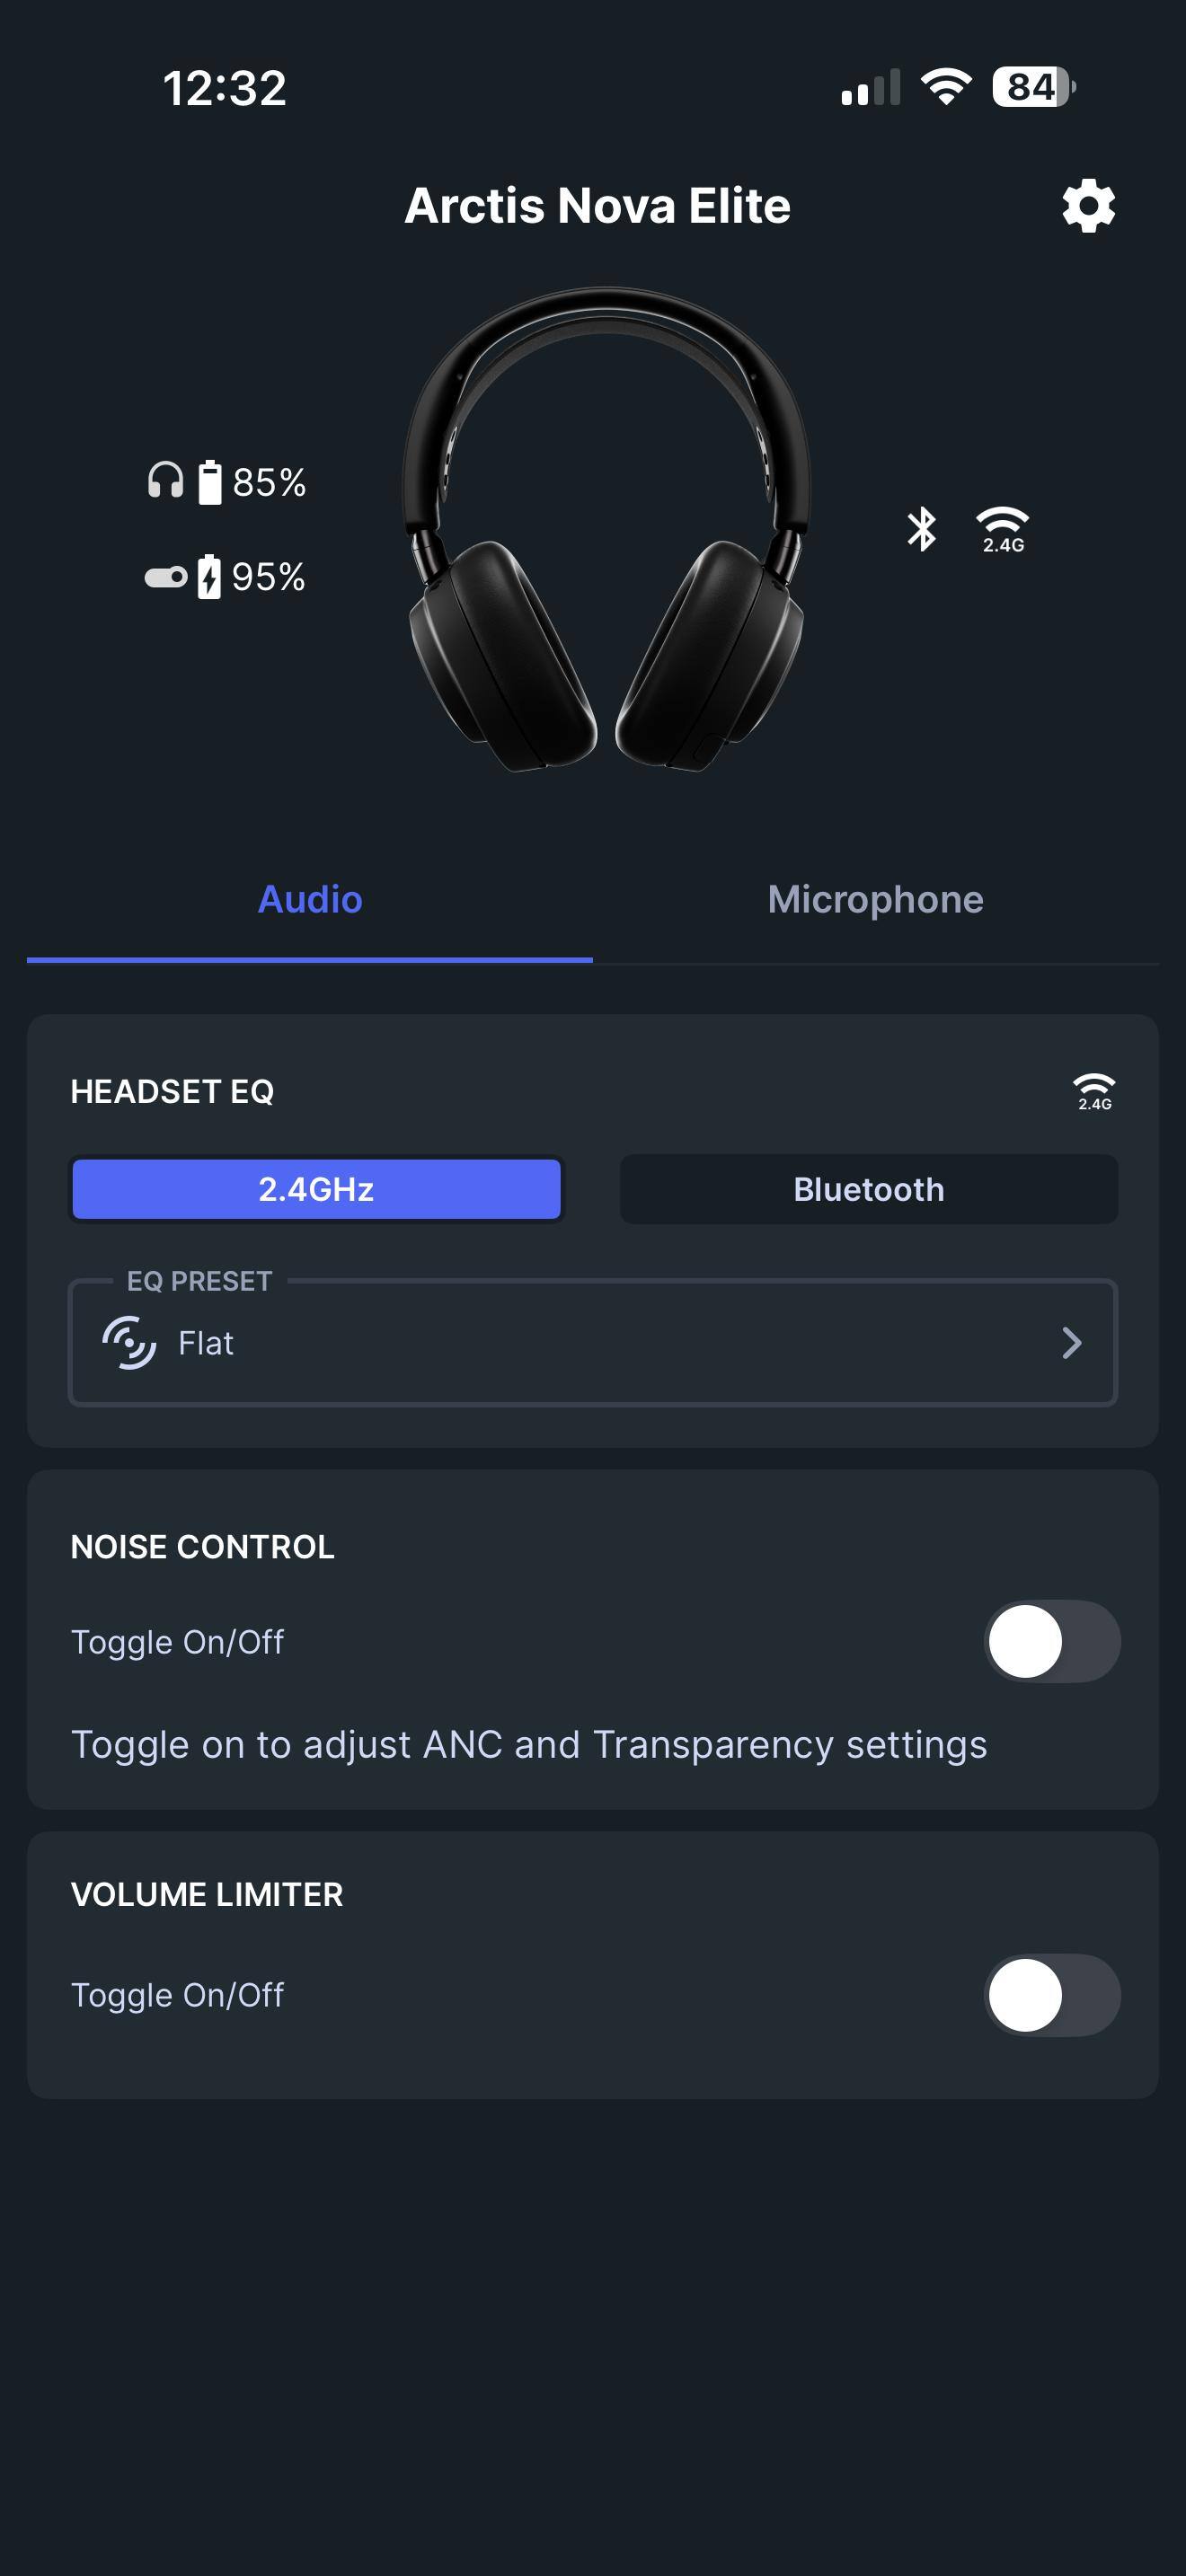Turn on the Volume Limiter toggle
Viewport: 1186px width, 2576px height.
(1052, 1995)
